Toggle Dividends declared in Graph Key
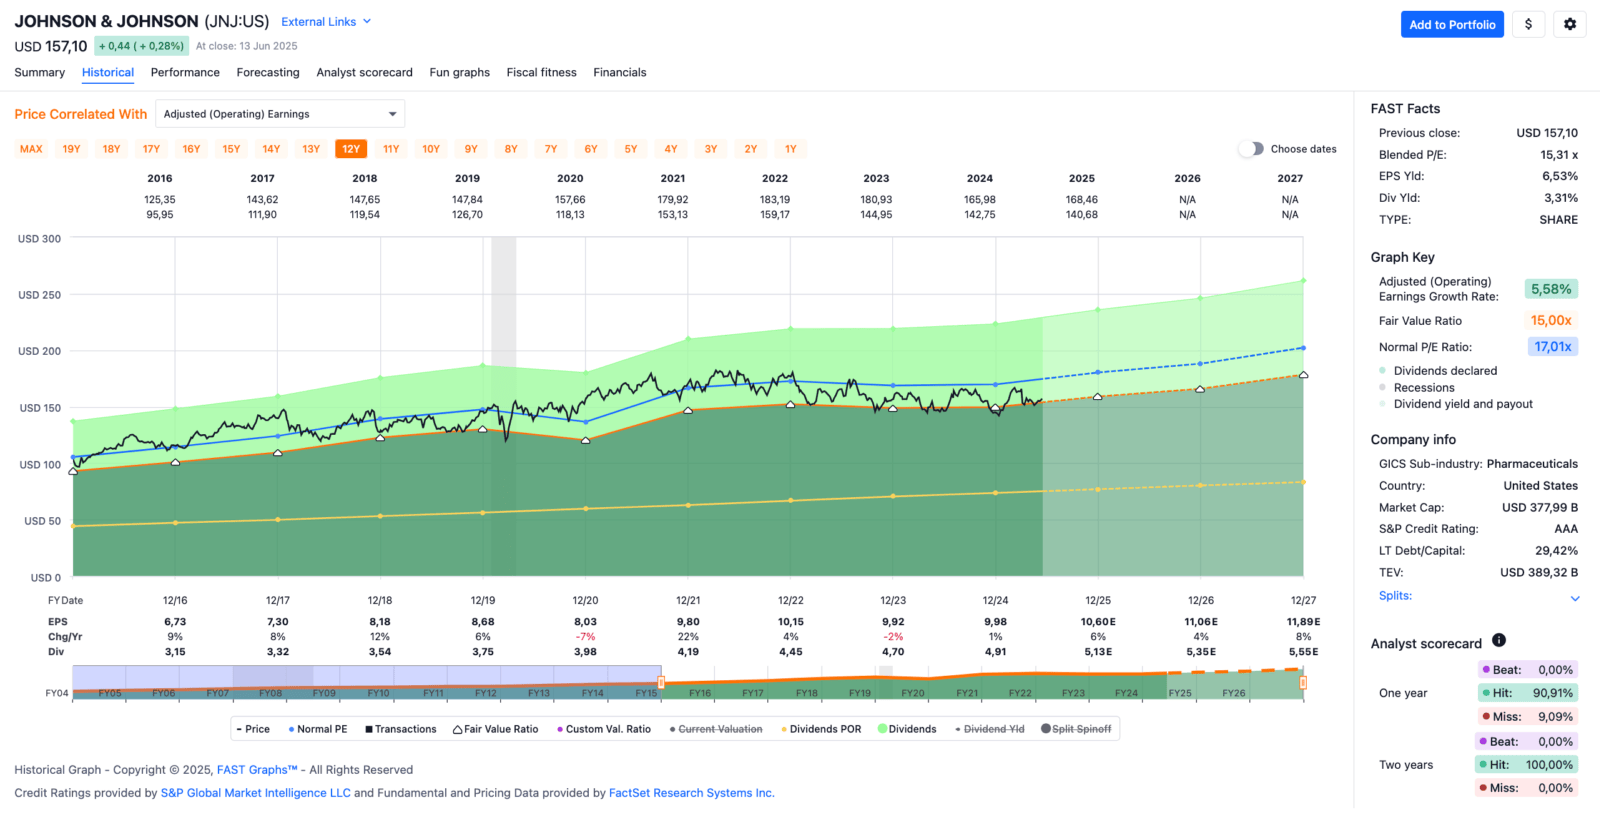The height and width of the screenshot is (824, 1600). 1438,371
